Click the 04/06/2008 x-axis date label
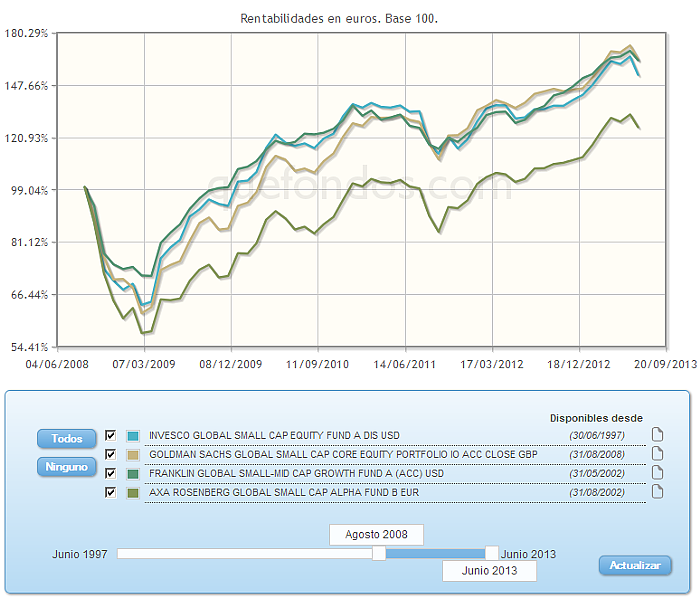The height and width of the screenshot is (598, 700). [x=57, y=365]
